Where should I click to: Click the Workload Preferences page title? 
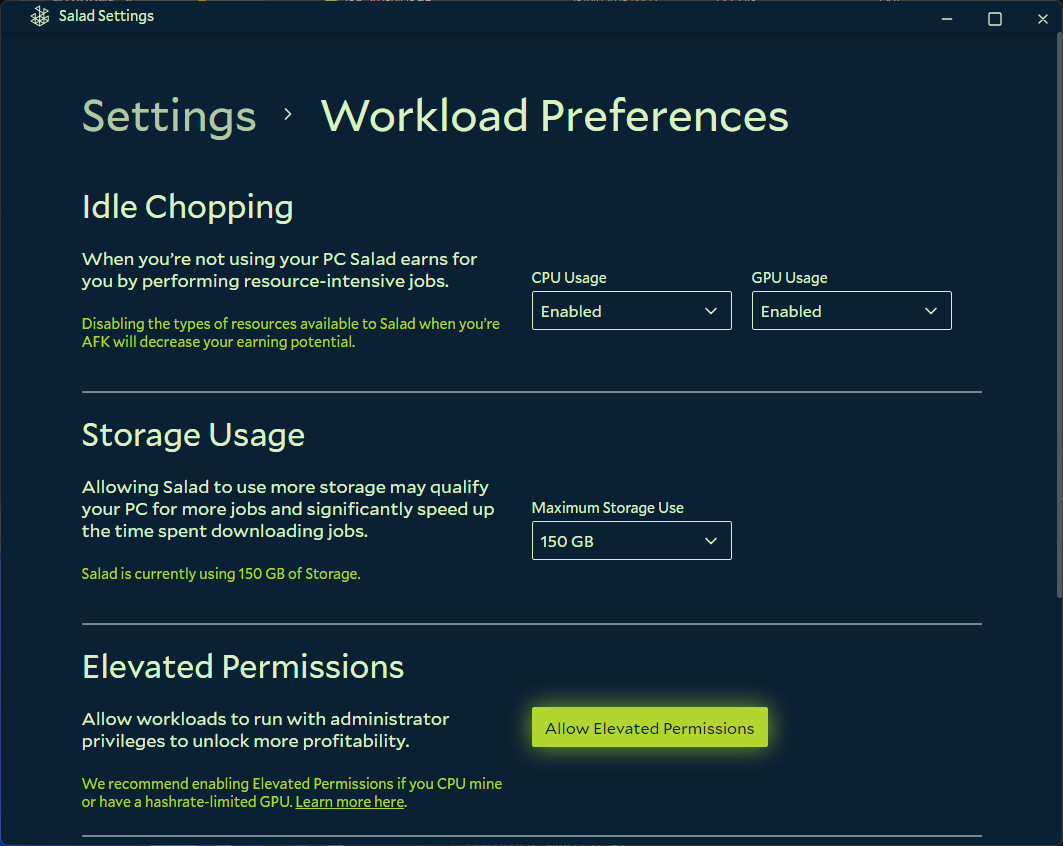(555, 116)
